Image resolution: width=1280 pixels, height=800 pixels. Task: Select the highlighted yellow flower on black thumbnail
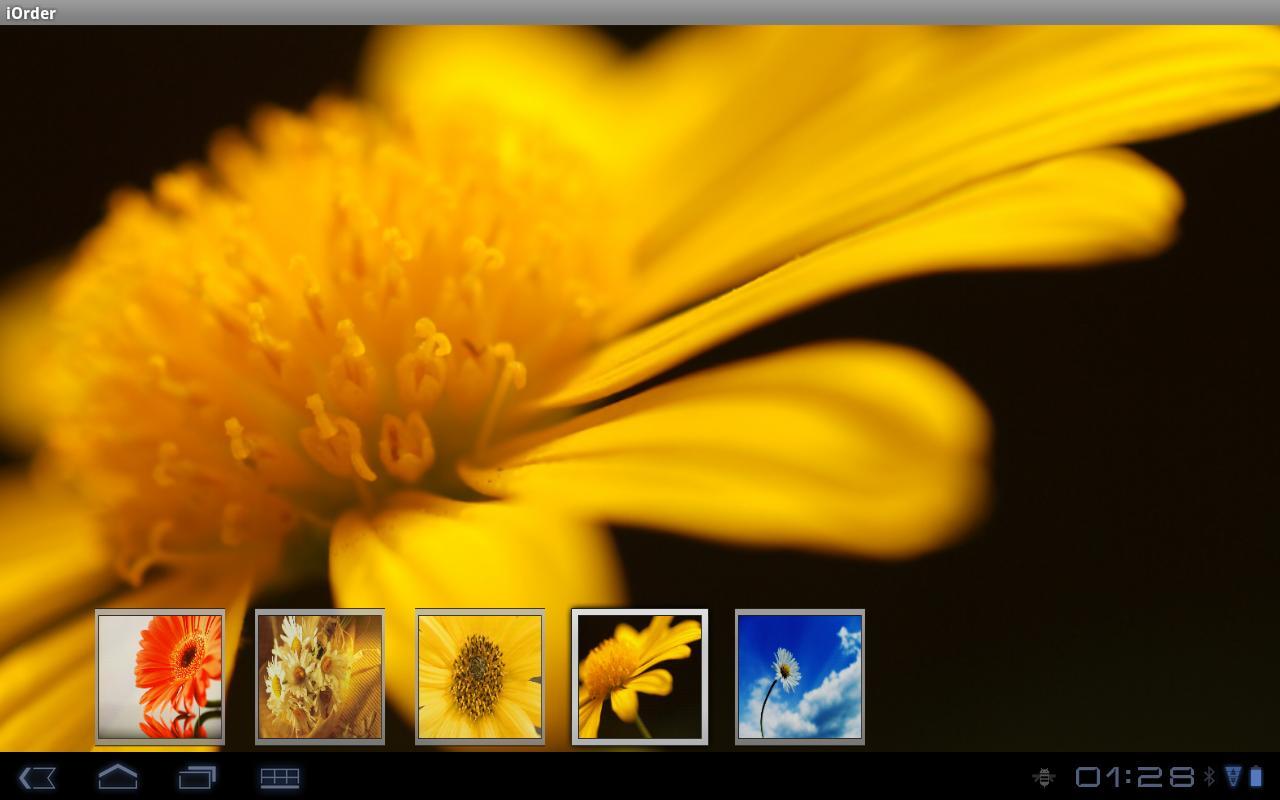pyautogui.click(x=640, y=677)
